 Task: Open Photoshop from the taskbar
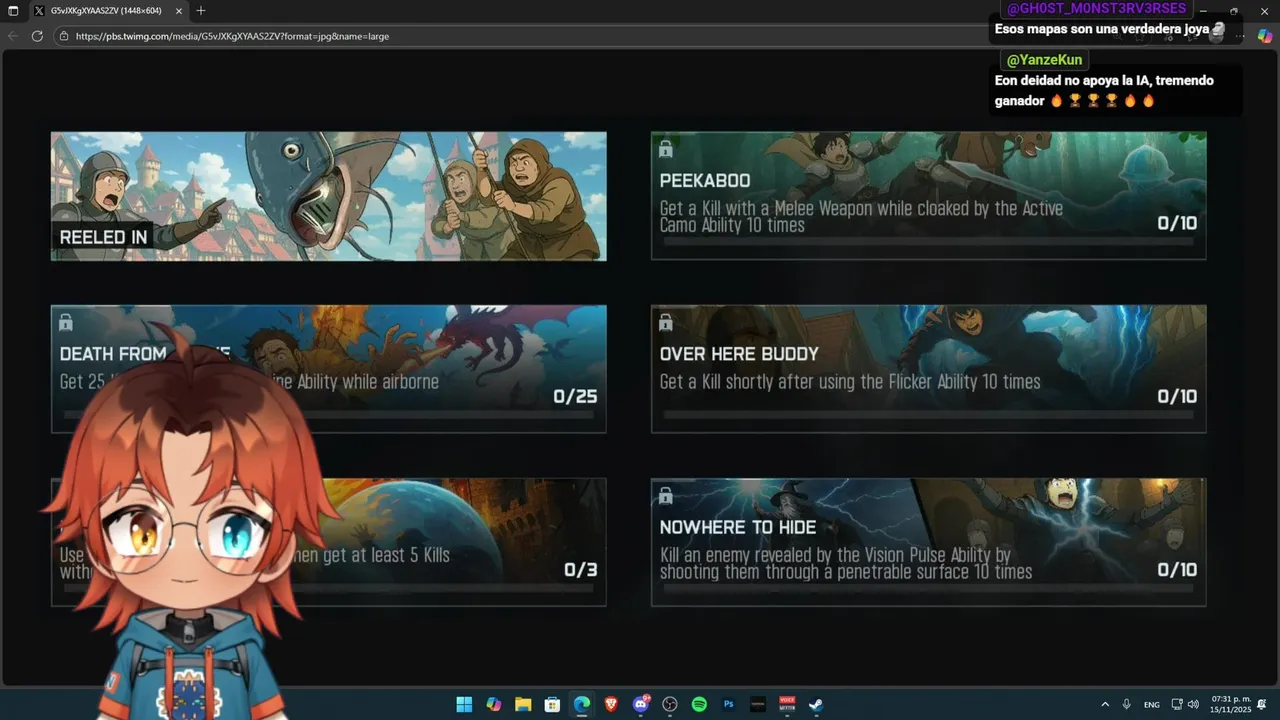(x=729, y=704)
